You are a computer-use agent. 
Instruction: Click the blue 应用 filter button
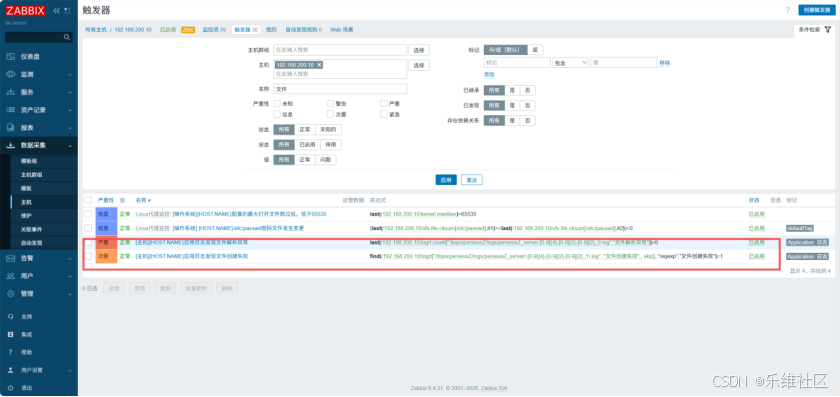[x=446, y=180]
